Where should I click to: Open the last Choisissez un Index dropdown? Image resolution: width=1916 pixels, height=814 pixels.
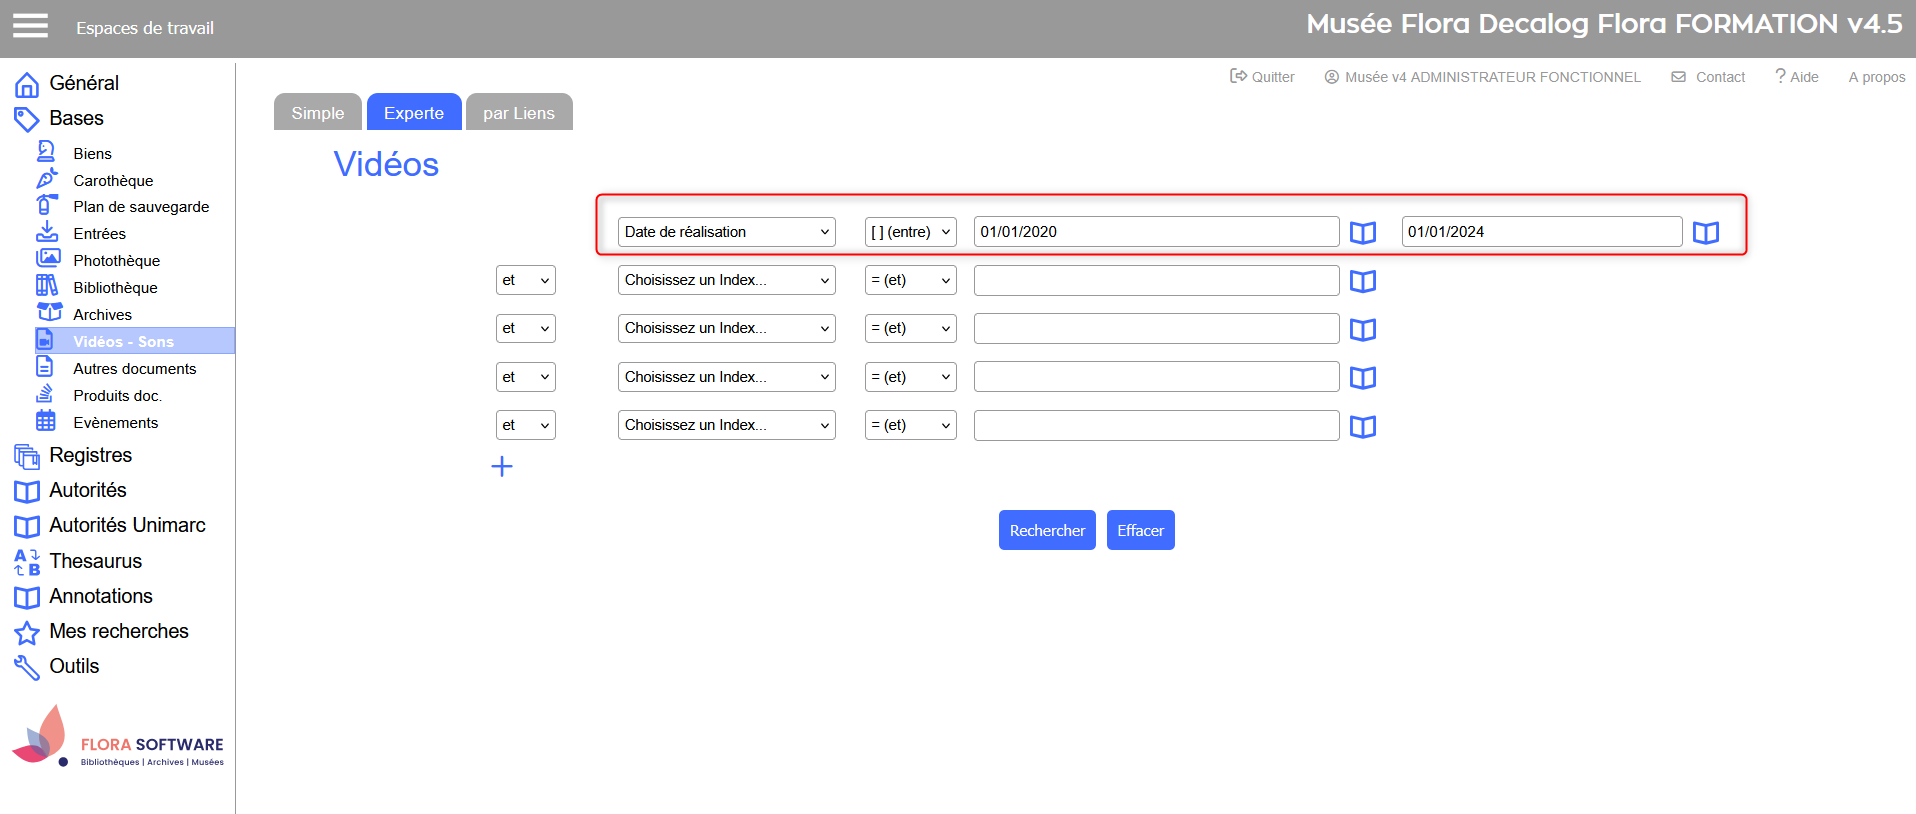(726, 425)
